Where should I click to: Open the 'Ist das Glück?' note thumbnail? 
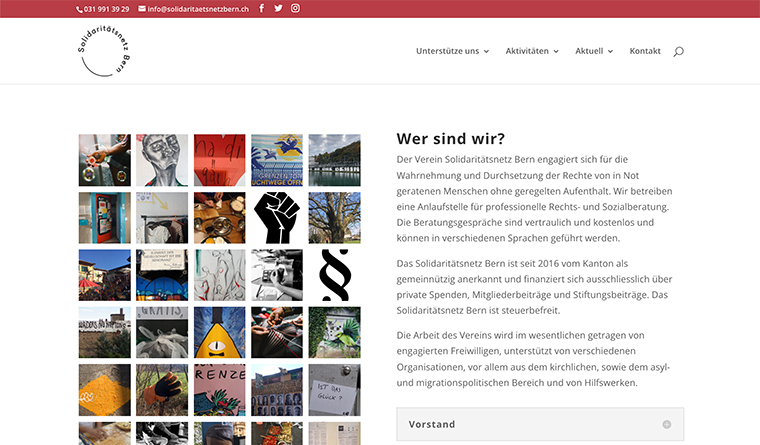coord(334,390)
